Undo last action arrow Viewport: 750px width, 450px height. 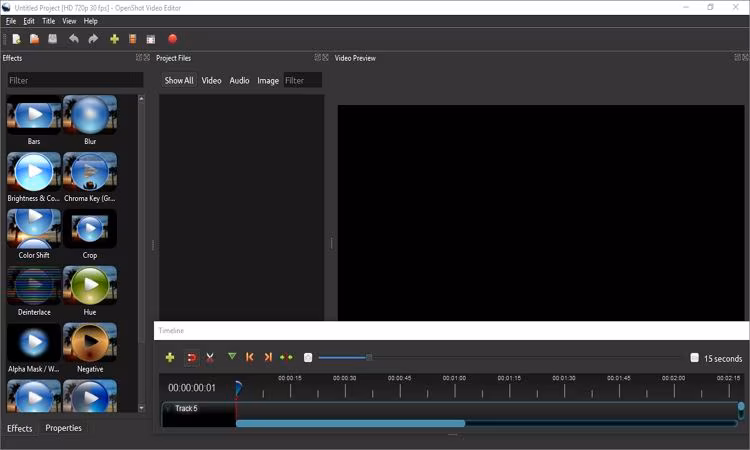coord(74,39)
